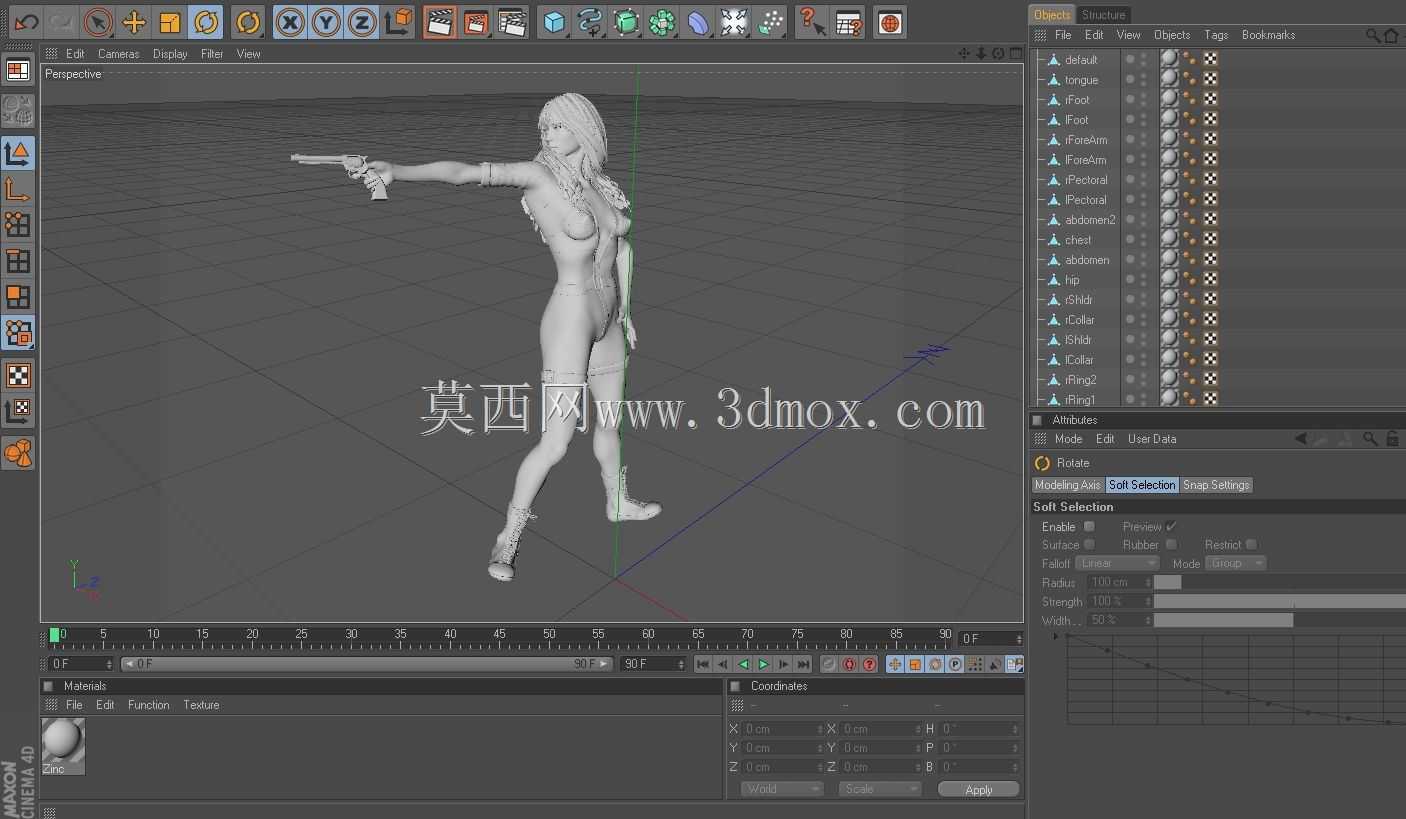Open the viewport Filter menu
The height and width of the screenshot is (819, 1406).
[x=212, y=54]
